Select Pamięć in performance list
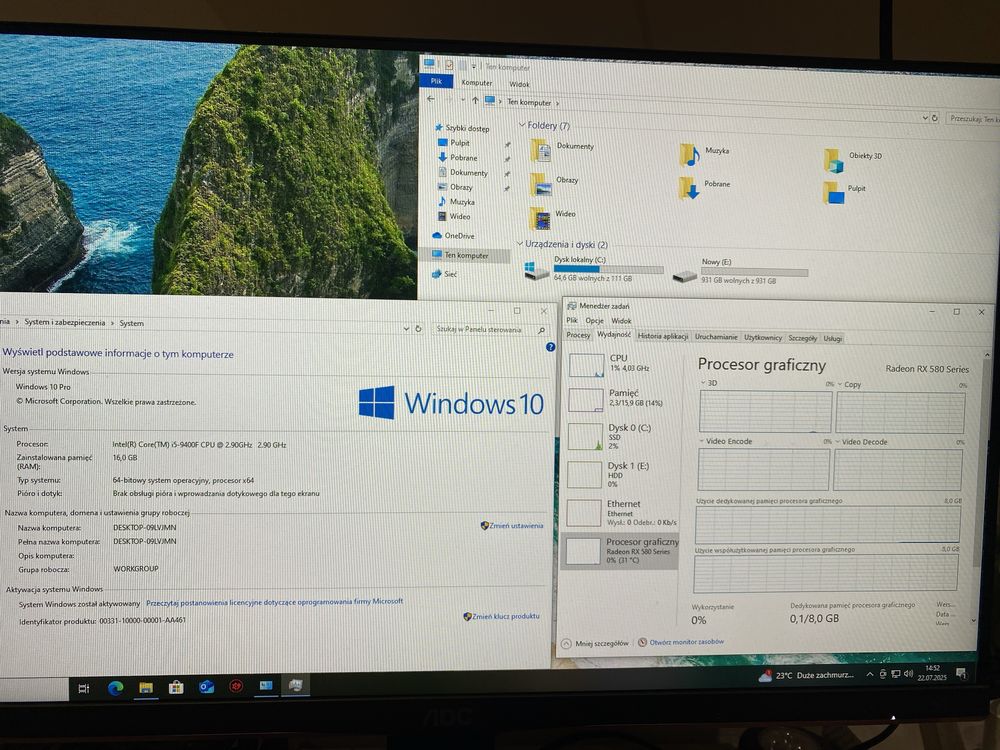 [621, 399]
